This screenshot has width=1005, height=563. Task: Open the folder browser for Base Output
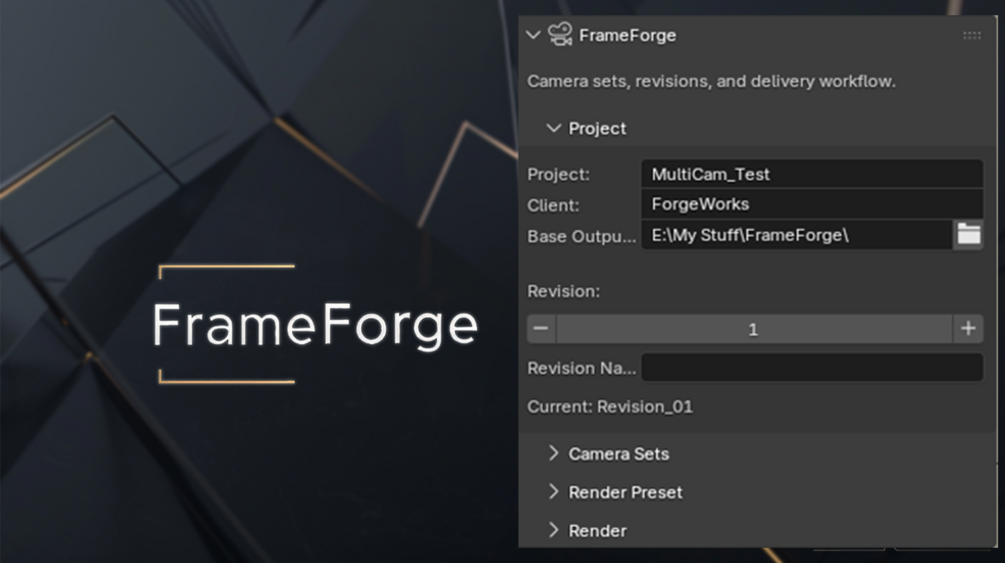(968, 235)
